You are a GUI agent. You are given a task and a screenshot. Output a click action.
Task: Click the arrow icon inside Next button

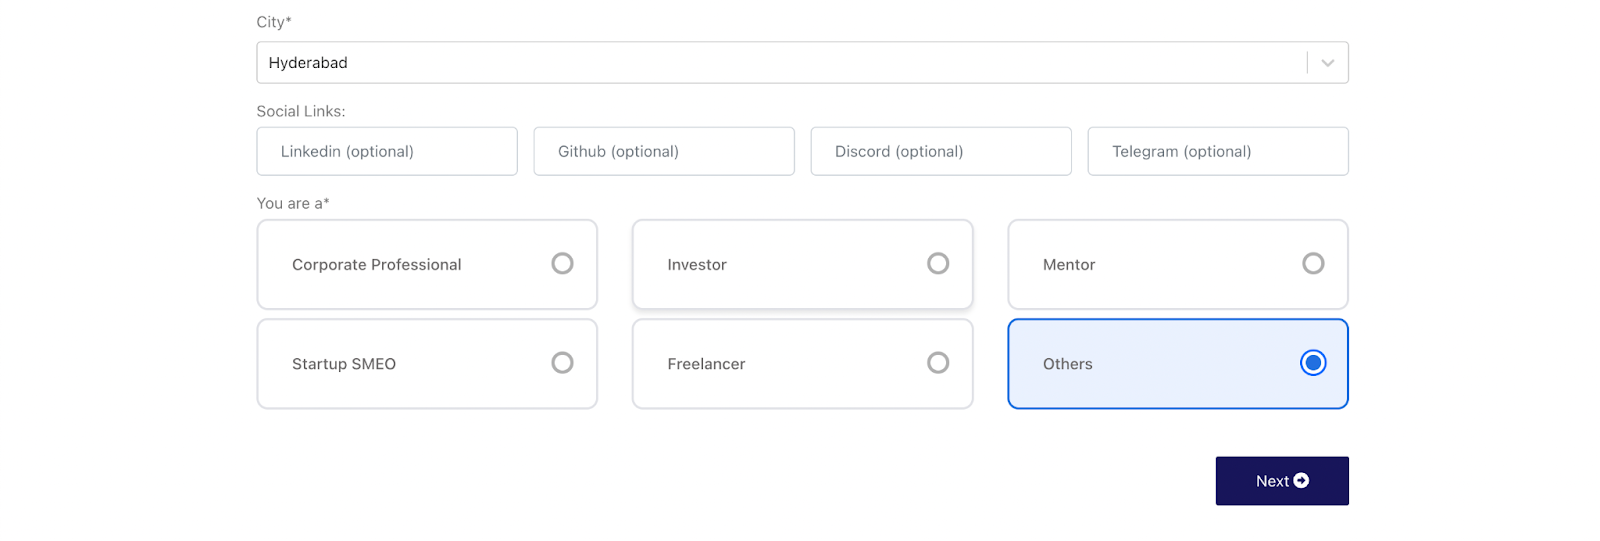pos(1301,481)
